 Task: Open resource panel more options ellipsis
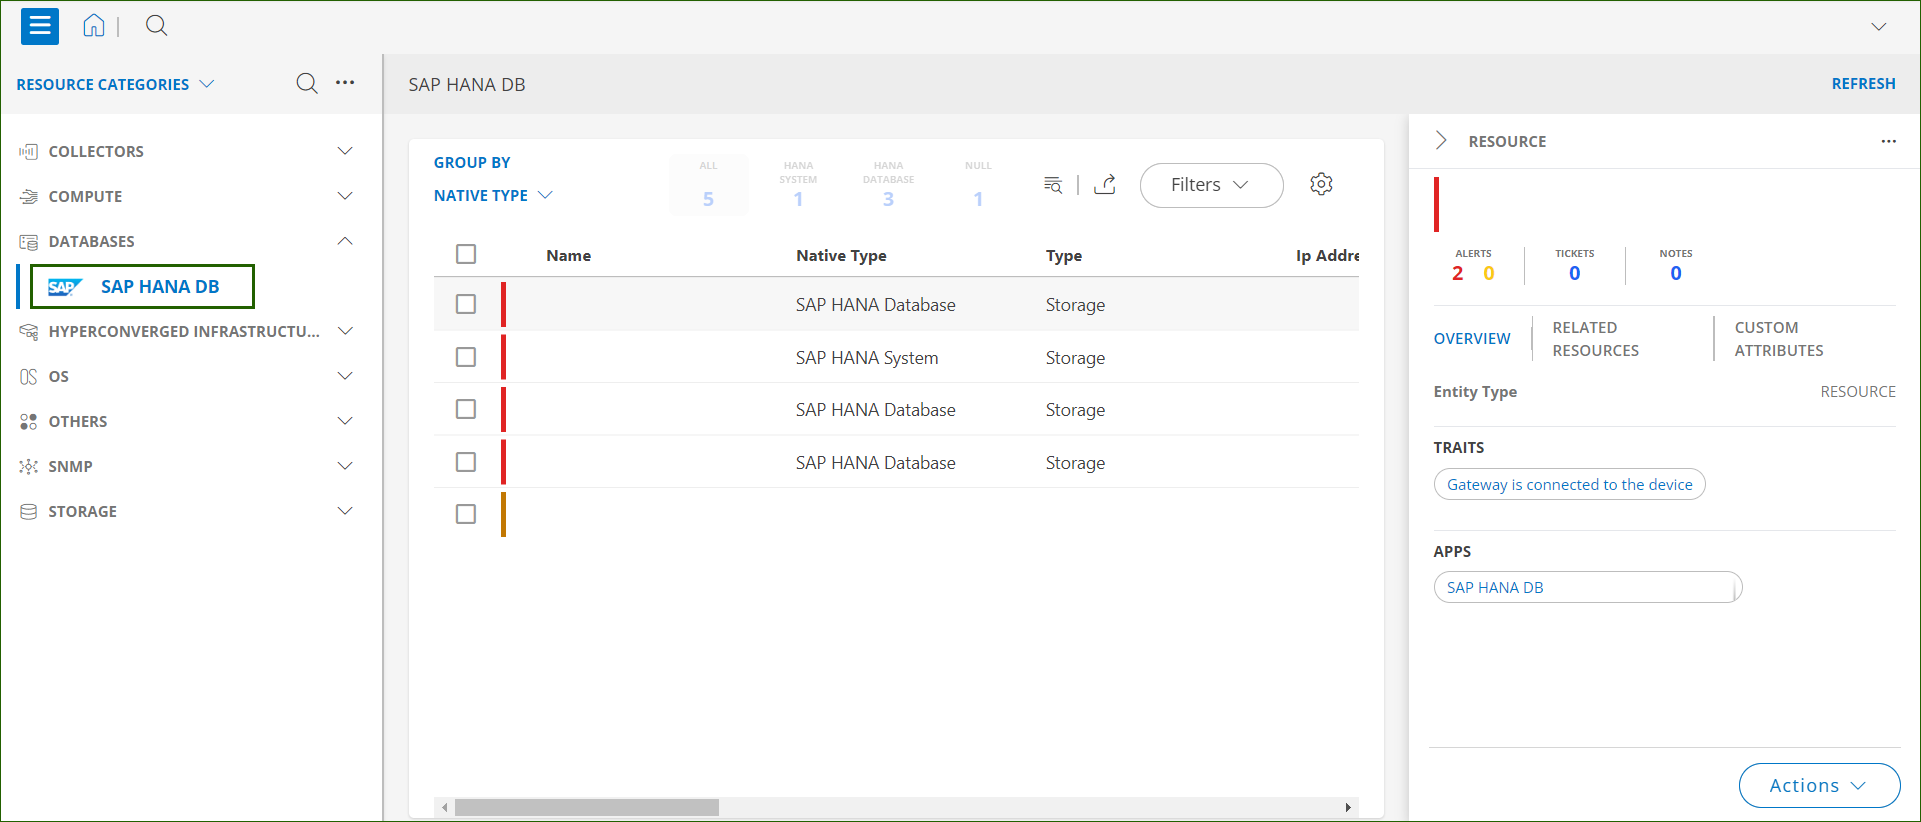coord(1888,141)
